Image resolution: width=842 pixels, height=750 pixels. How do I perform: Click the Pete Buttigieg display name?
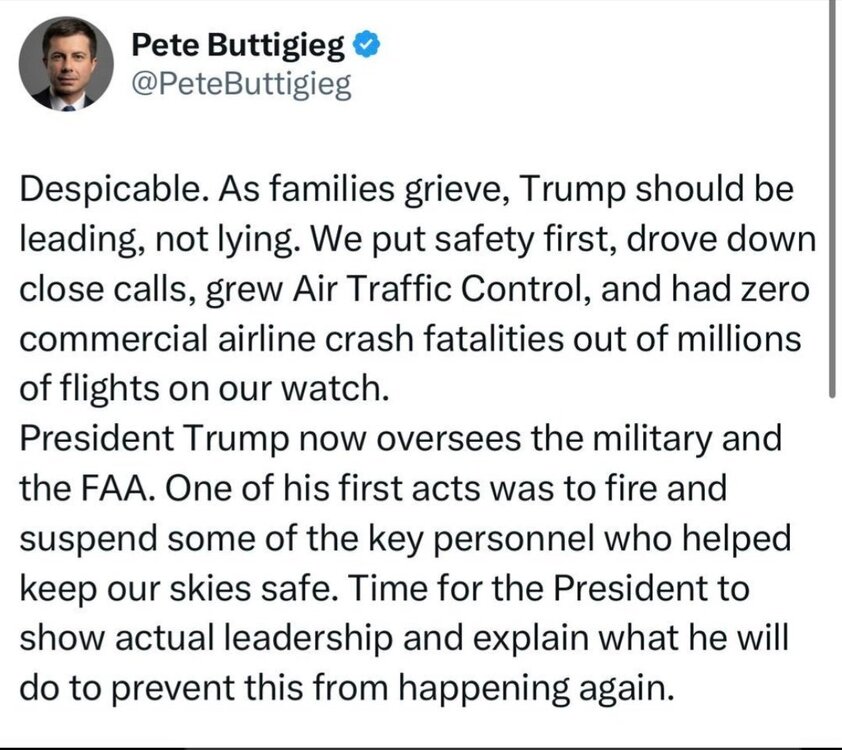[x=237, y=46]
